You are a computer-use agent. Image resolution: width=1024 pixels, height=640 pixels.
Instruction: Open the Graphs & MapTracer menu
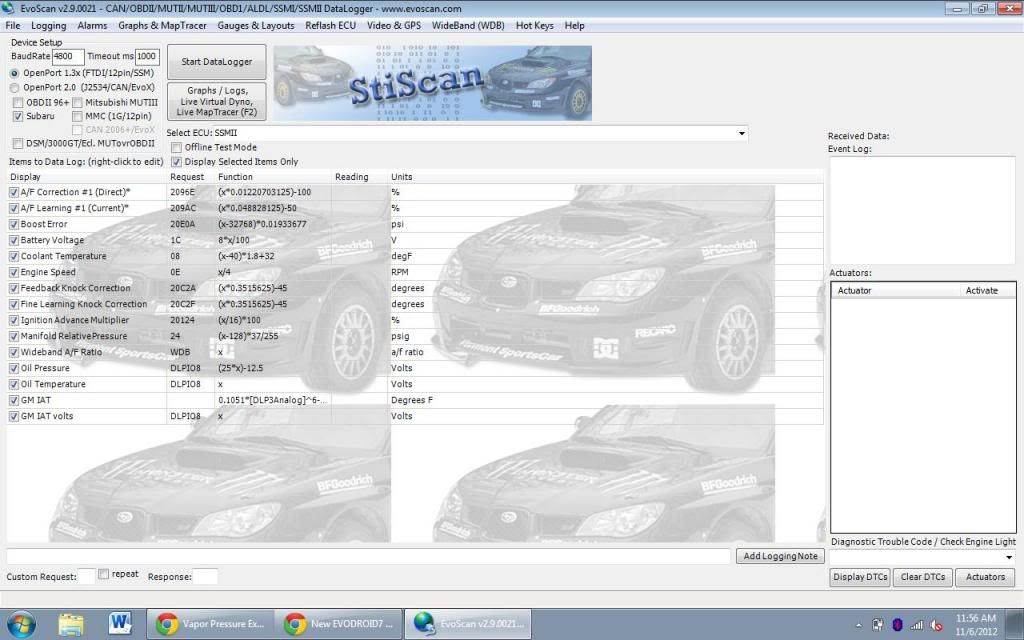click(162, 25)
